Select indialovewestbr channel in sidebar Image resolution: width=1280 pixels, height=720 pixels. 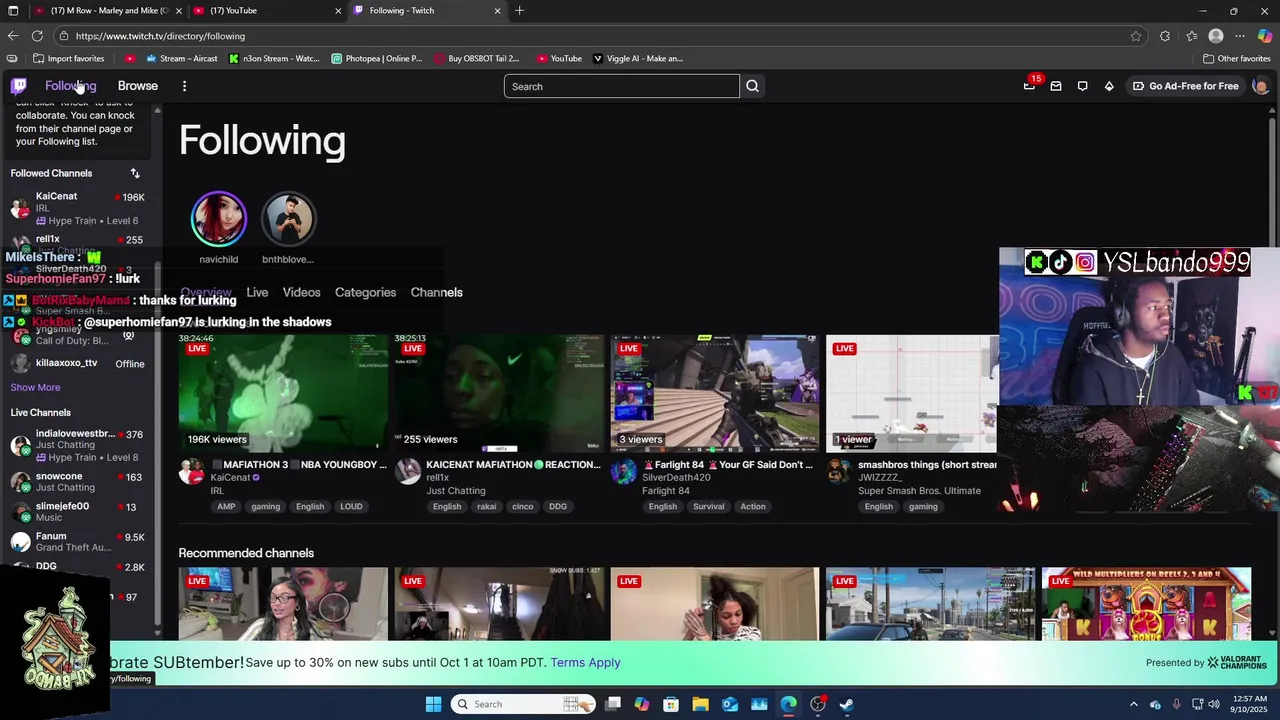click(78, 445)
